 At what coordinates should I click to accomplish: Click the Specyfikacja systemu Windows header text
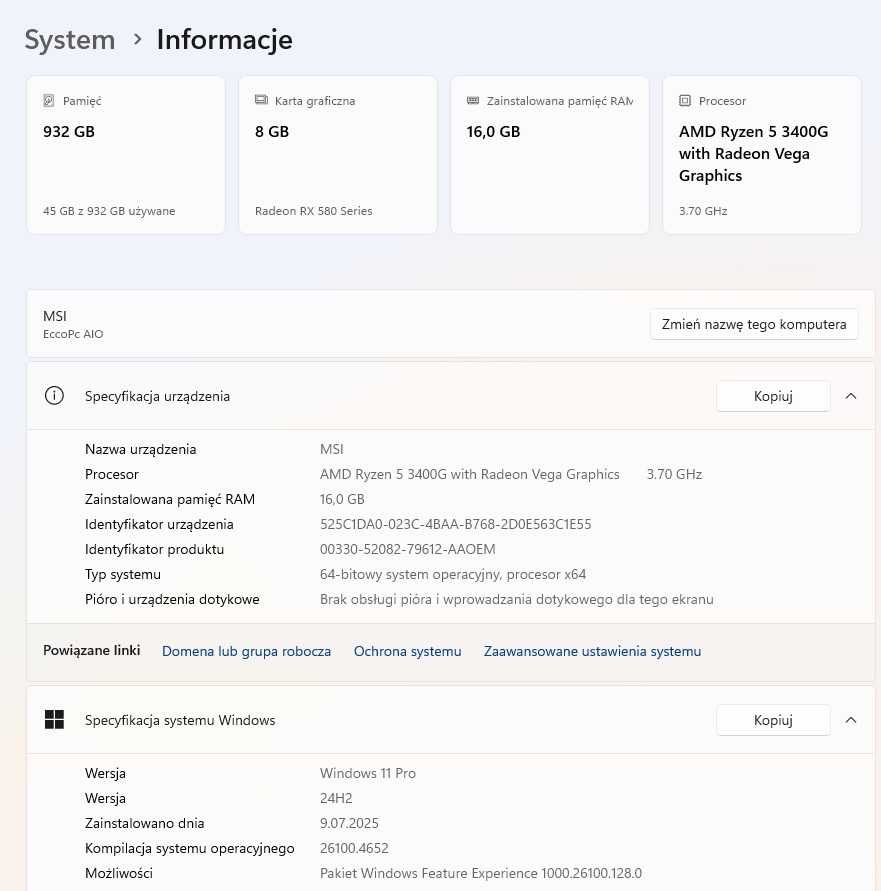(x=180, y=720)
